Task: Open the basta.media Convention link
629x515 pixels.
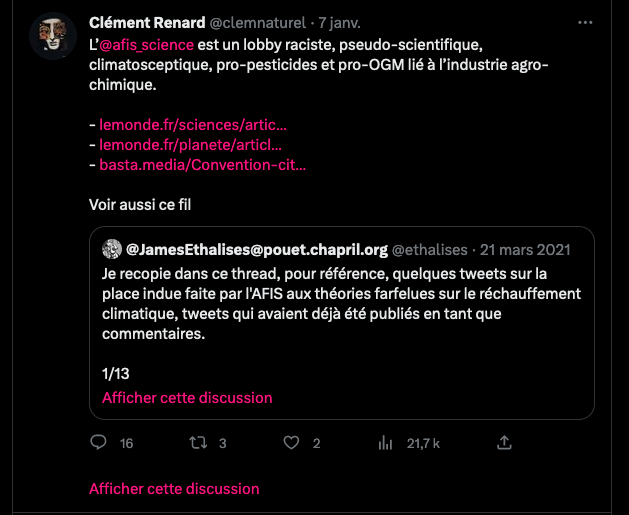Action: (203, 164)
